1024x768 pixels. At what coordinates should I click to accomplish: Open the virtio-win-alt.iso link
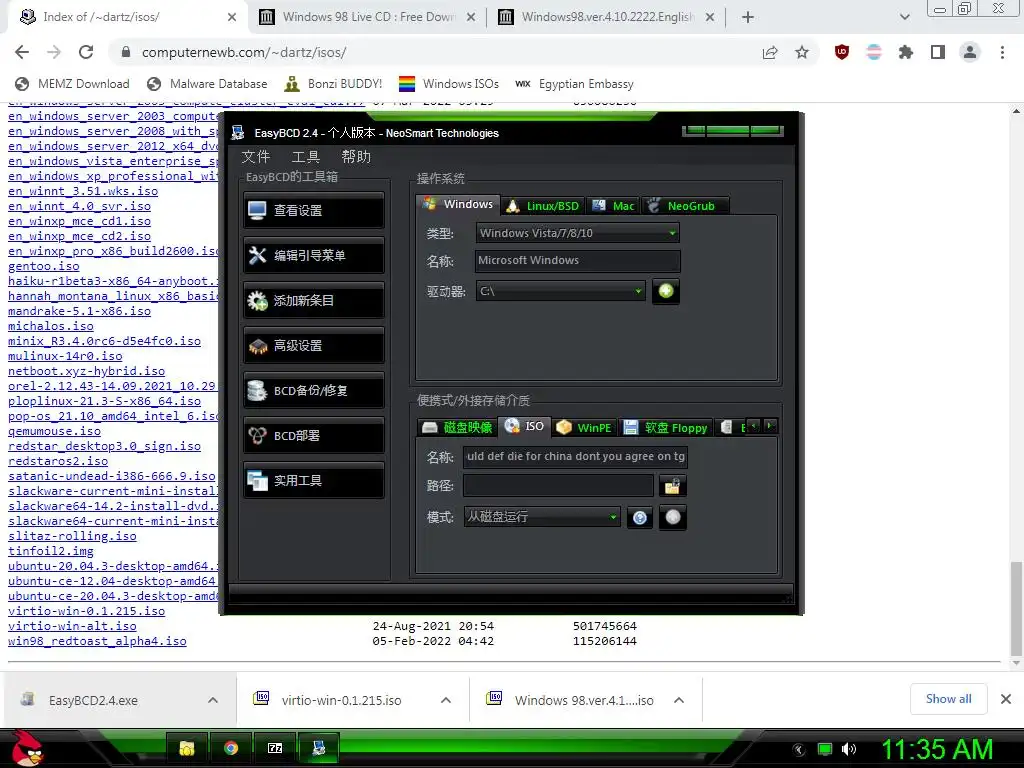pyautogui.click(x=72, y=626)
